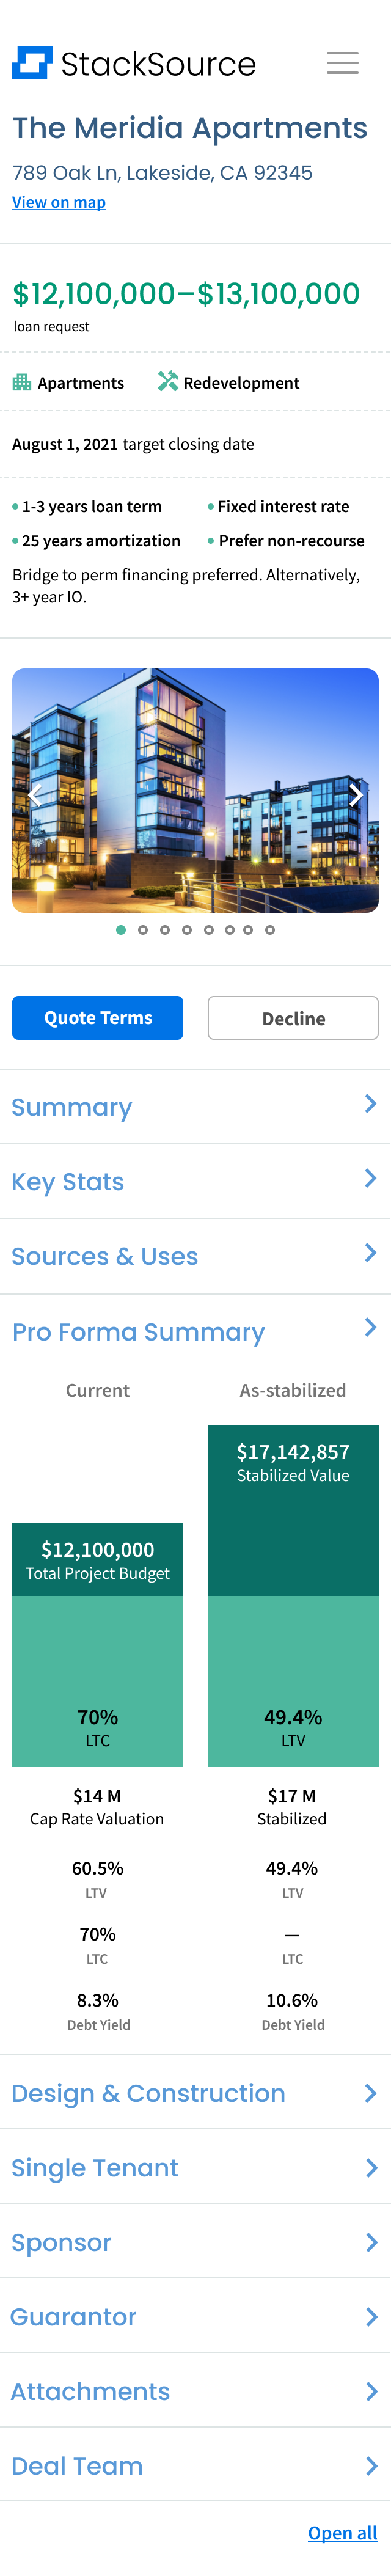
Task: Open the Design & Construction section
Action: [x=195, y=2093]
